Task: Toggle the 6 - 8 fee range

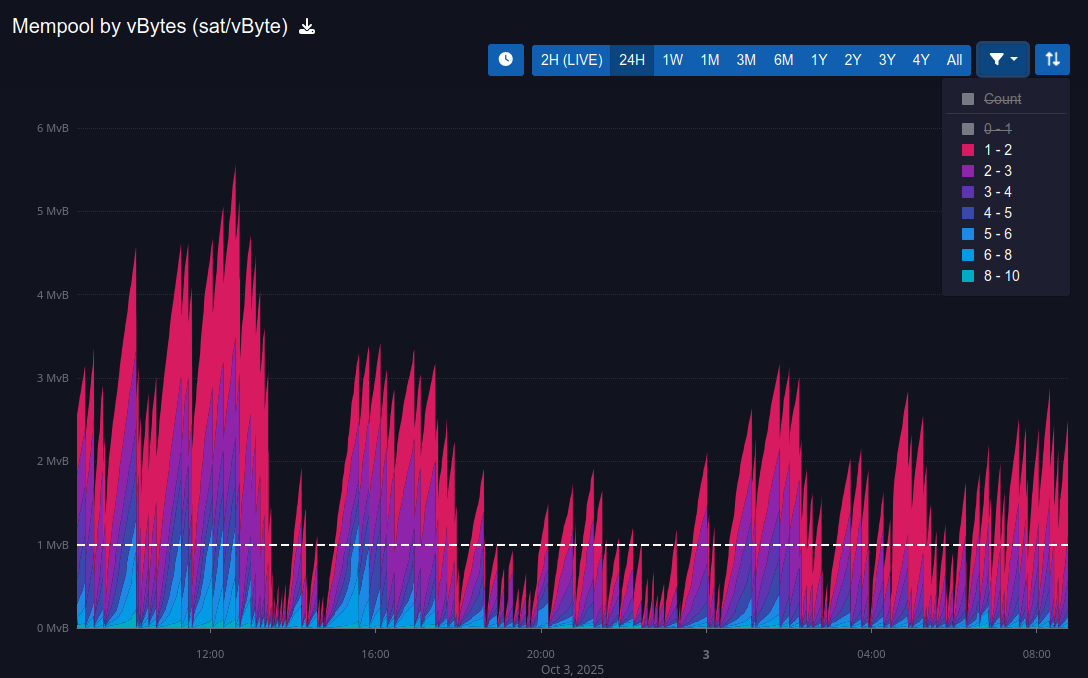Action: [x=997, y=255]
